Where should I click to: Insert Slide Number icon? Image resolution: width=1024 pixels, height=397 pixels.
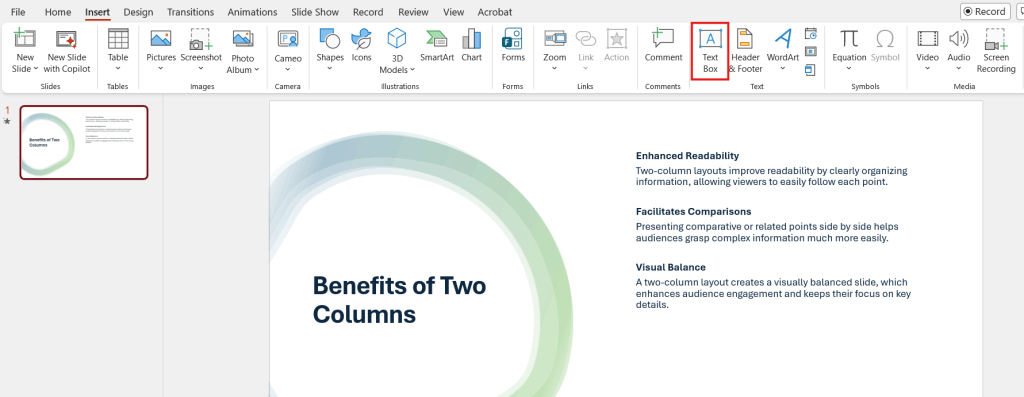coord(810,51)
